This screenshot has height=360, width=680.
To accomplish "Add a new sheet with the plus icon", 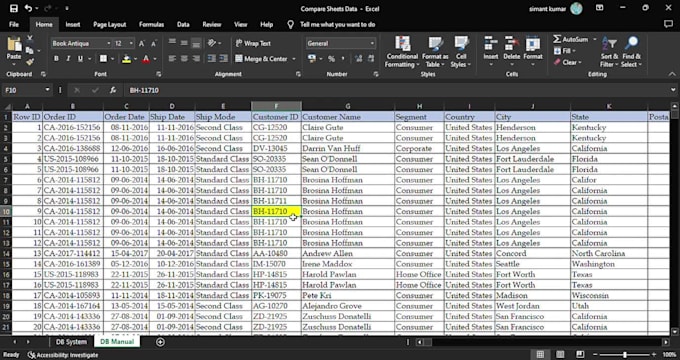I will [x=160, y=342].
